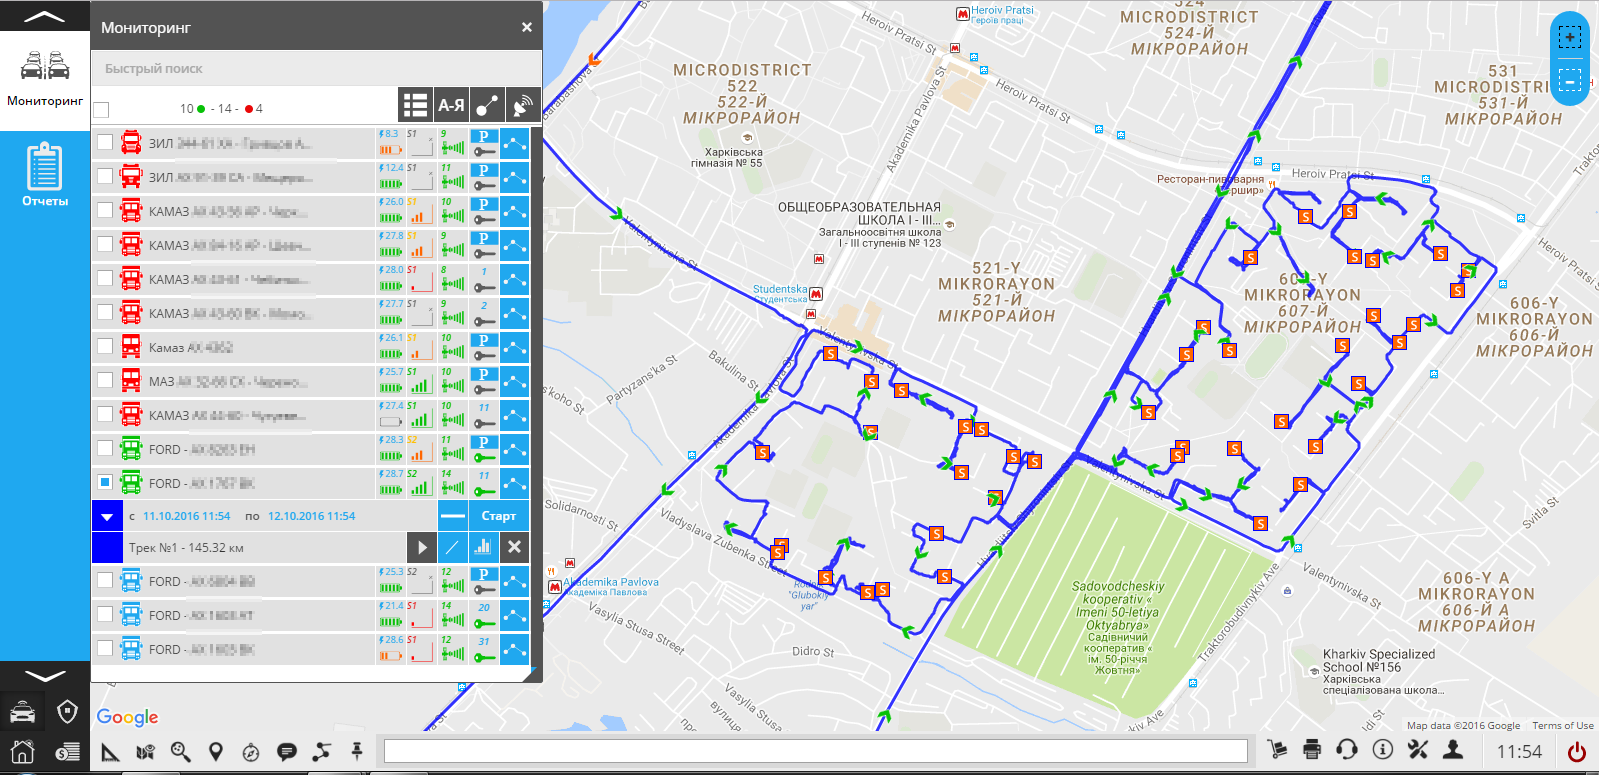The width and height of the screenshot is (1599, 775).
Task: Edit the end date 12.10.2016 11:54
Action: 311,516
